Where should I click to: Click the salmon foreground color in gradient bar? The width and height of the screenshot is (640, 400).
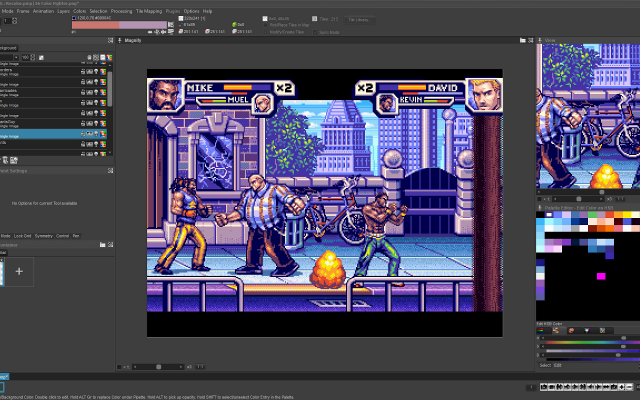click(96, 25)
